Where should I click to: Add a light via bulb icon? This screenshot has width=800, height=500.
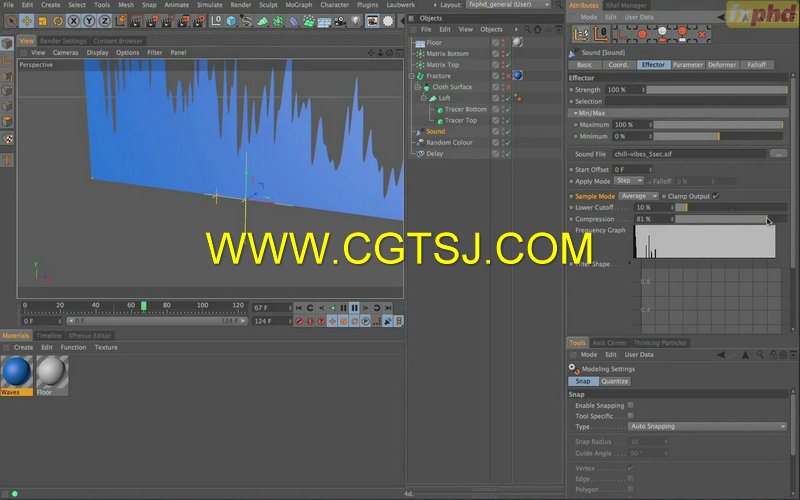pyautogui.click(x=356, y=21)
